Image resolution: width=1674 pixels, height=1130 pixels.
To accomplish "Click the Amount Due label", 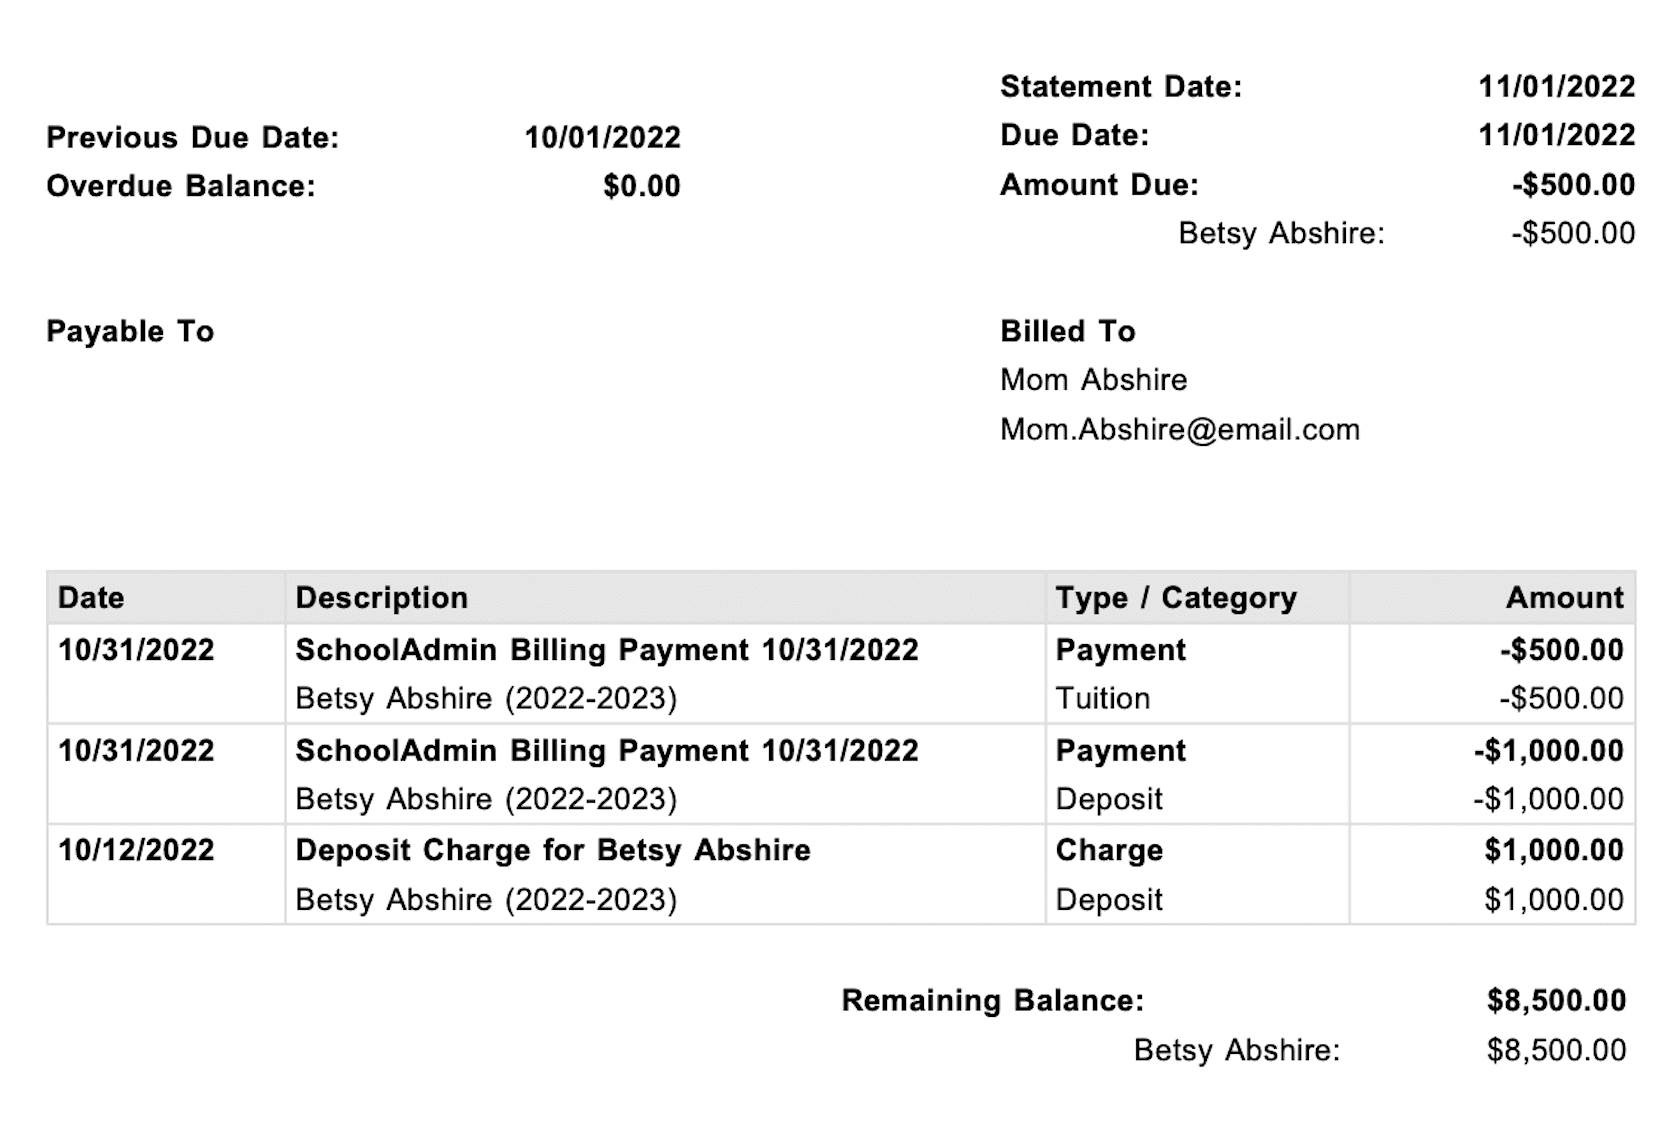I will coord(1099,185).
